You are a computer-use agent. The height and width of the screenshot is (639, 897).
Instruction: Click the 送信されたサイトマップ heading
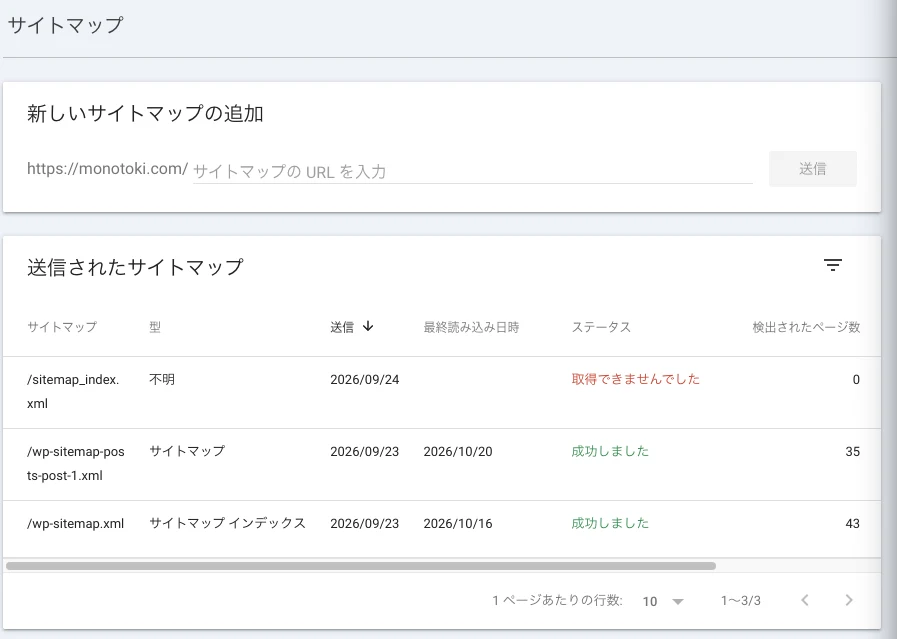click(x=135, y=267)
